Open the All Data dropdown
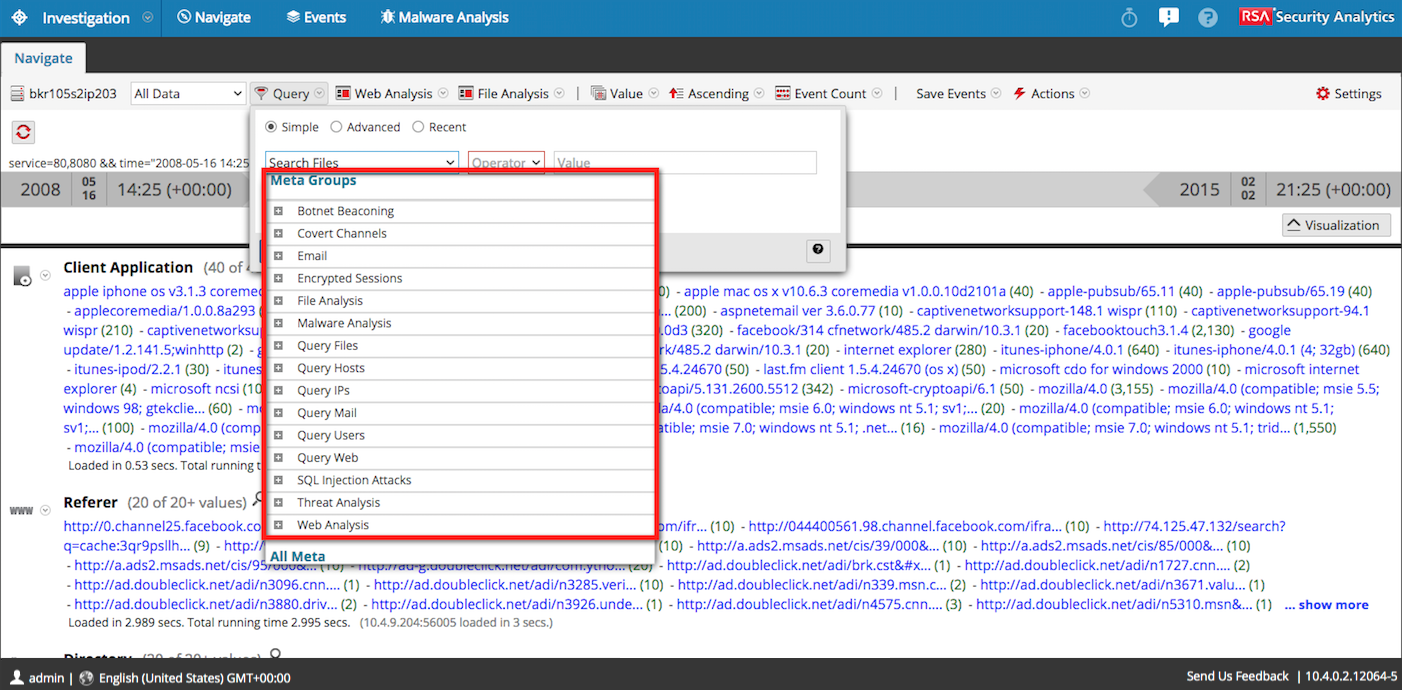Screen dimensions: 1402x690 (x=188, y=94)
